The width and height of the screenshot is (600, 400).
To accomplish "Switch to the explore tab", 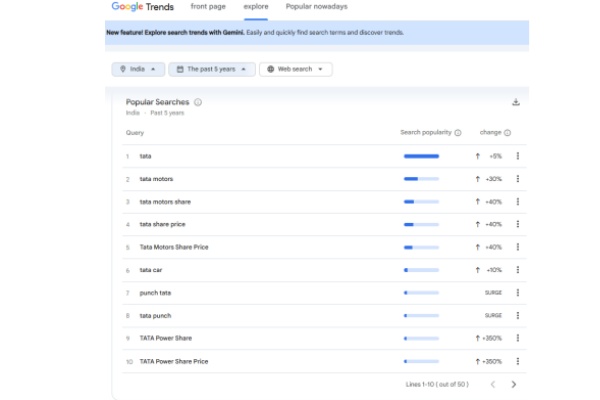I will 256,7.
